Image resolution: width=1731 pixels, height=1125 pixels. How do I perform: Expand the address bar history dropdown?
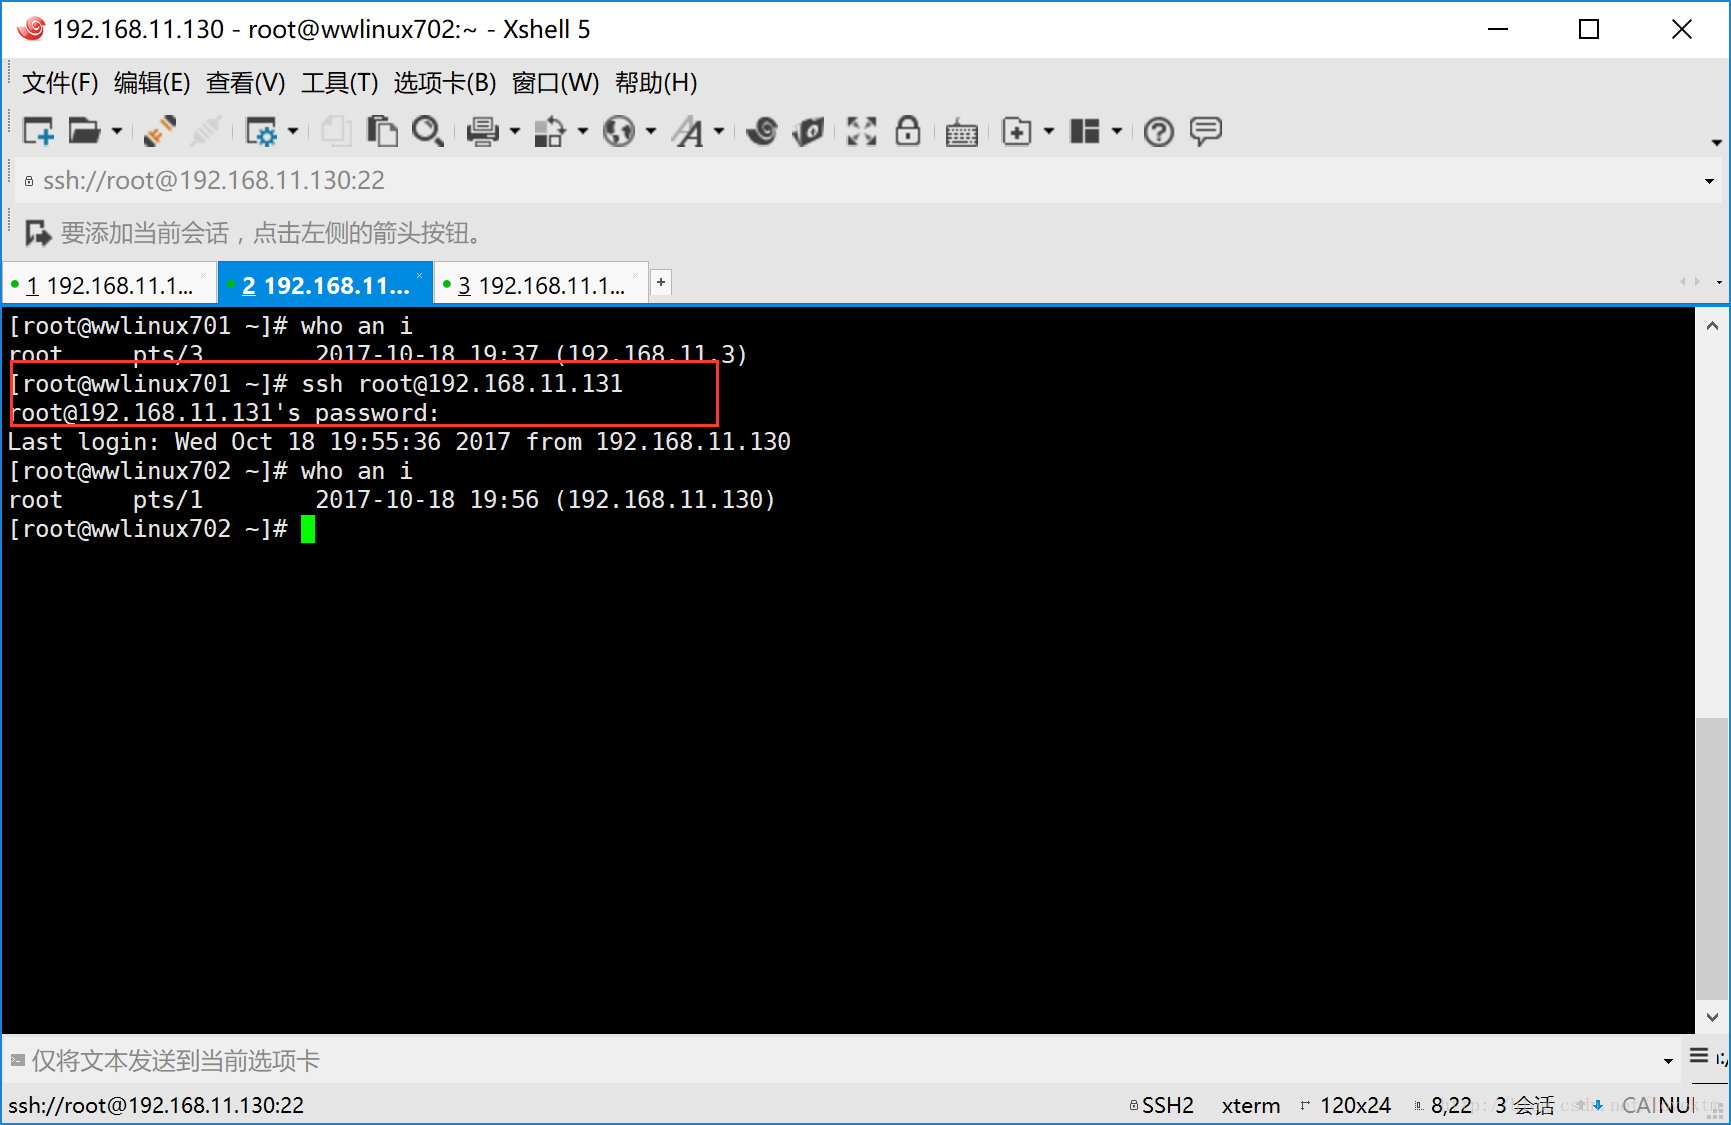click(1709, 181)
